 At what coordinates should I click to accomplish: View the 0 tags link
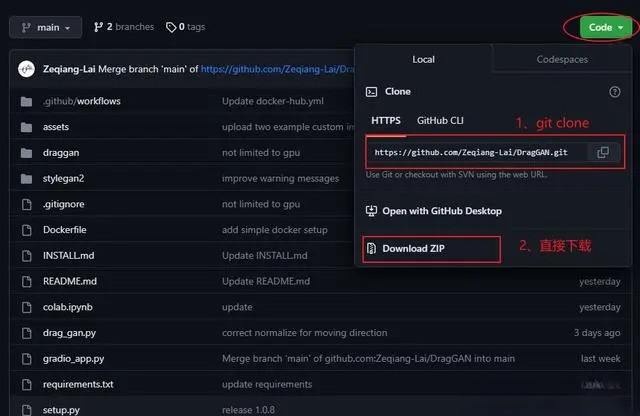pyautogui.click(x=185, y=27)
